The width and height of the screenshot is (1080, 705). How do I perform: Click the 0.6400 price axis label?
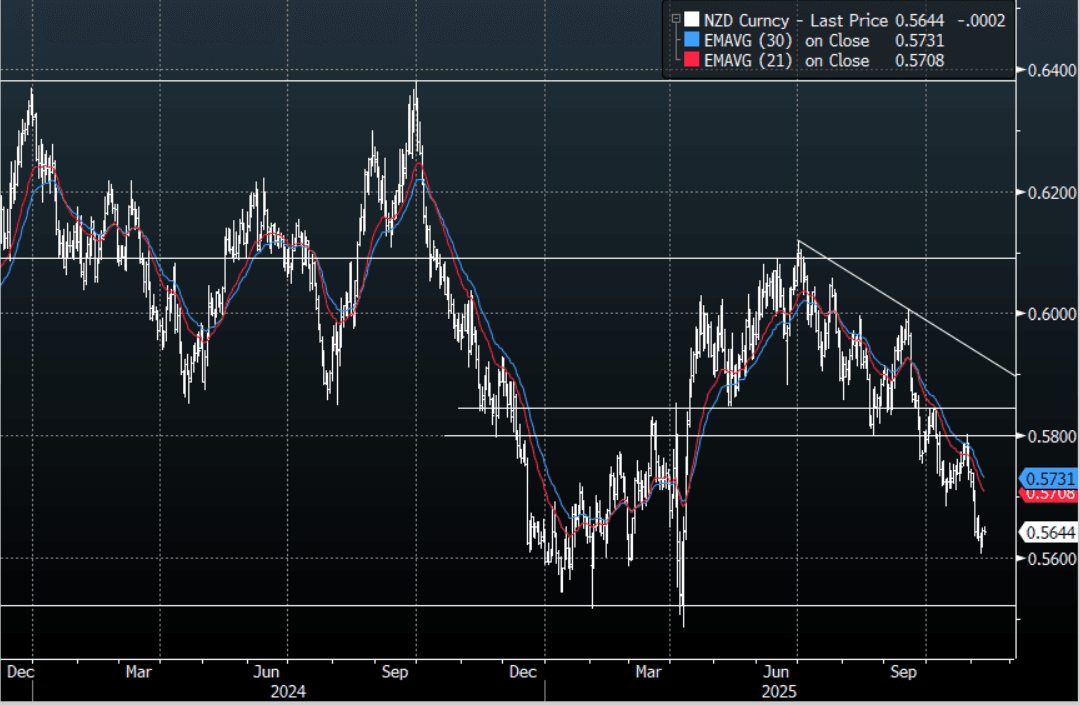coord(1051,70)
